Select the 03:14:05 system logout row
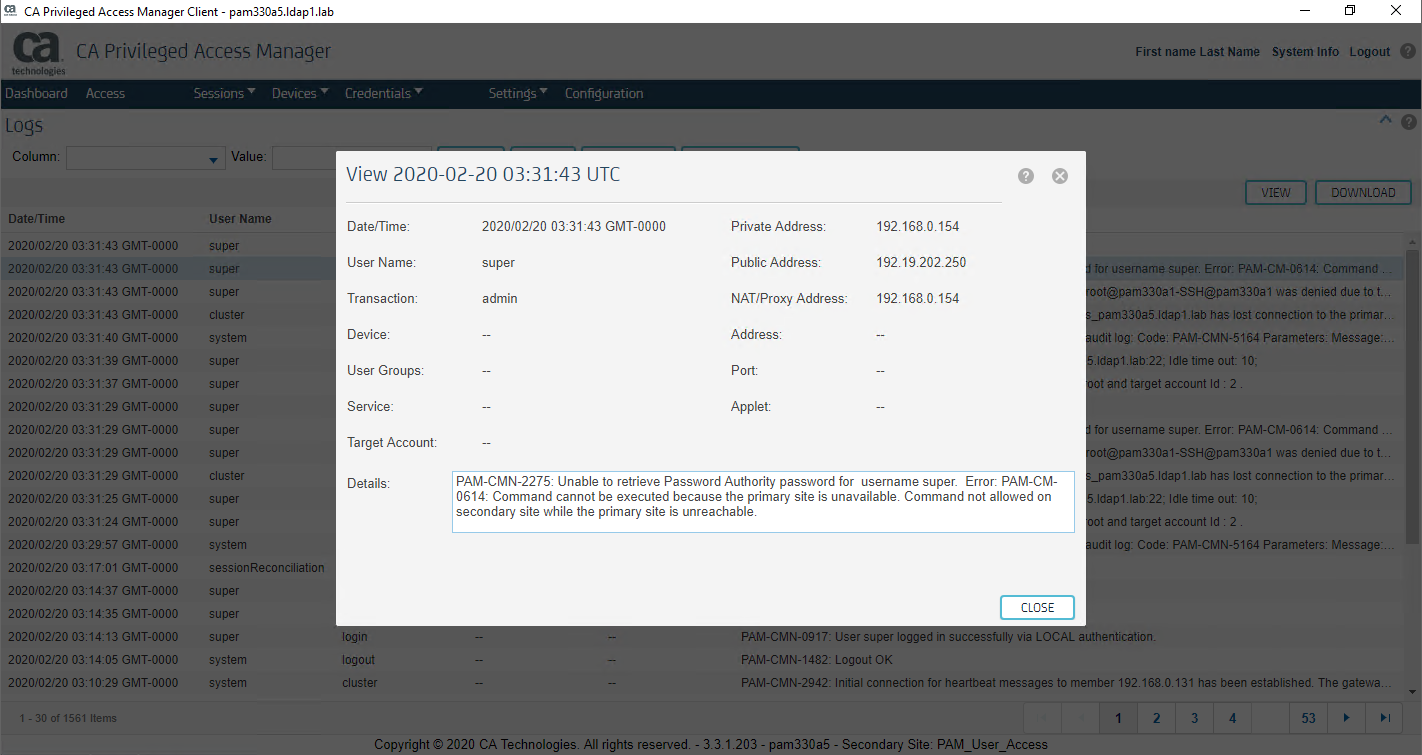 (702, 660)
